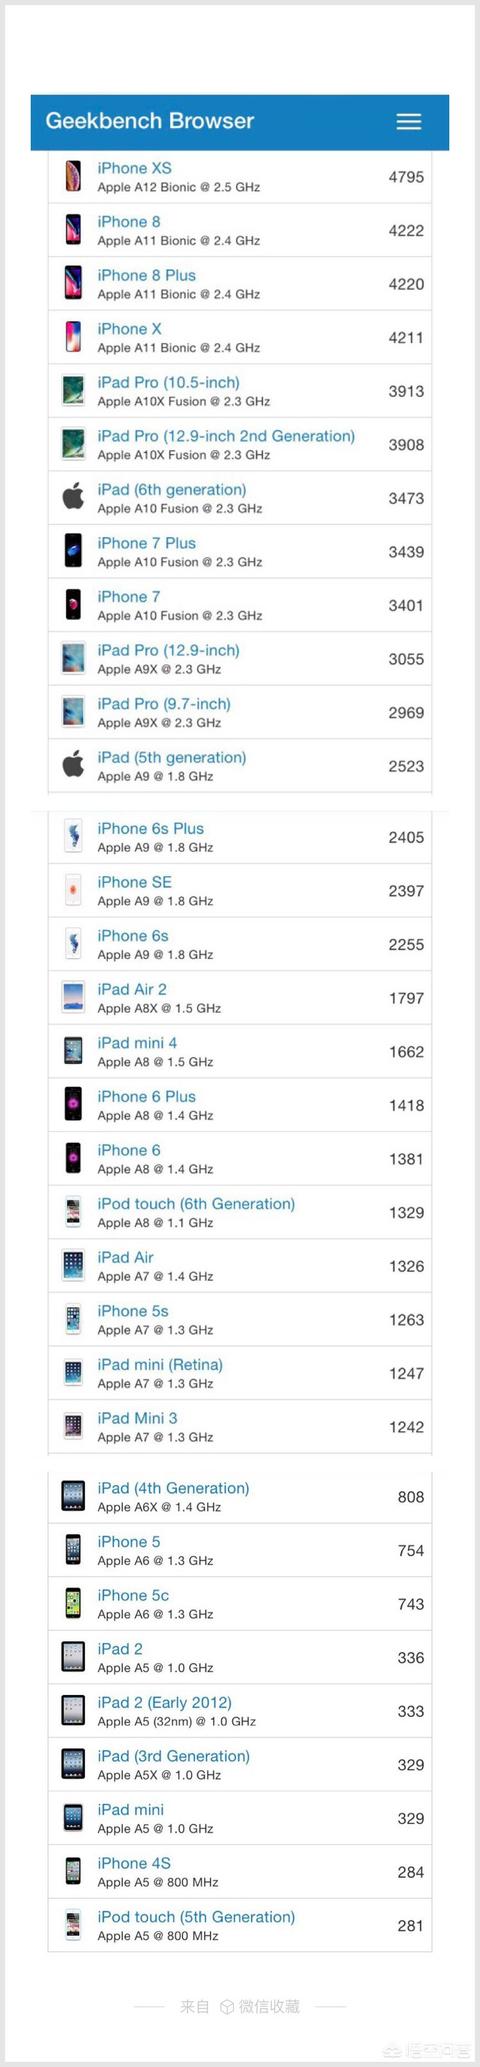Open the iPhone 8 Plus benchmark link
Screen dimensions: 480x2067
tap(146, 275)
